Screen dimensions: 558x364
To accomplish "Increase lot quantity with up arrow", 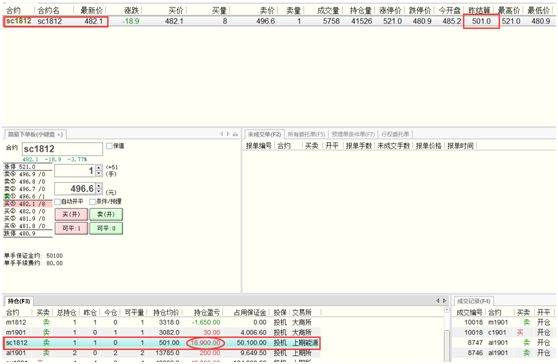I will pyautogui.click(x=99, y=168).
